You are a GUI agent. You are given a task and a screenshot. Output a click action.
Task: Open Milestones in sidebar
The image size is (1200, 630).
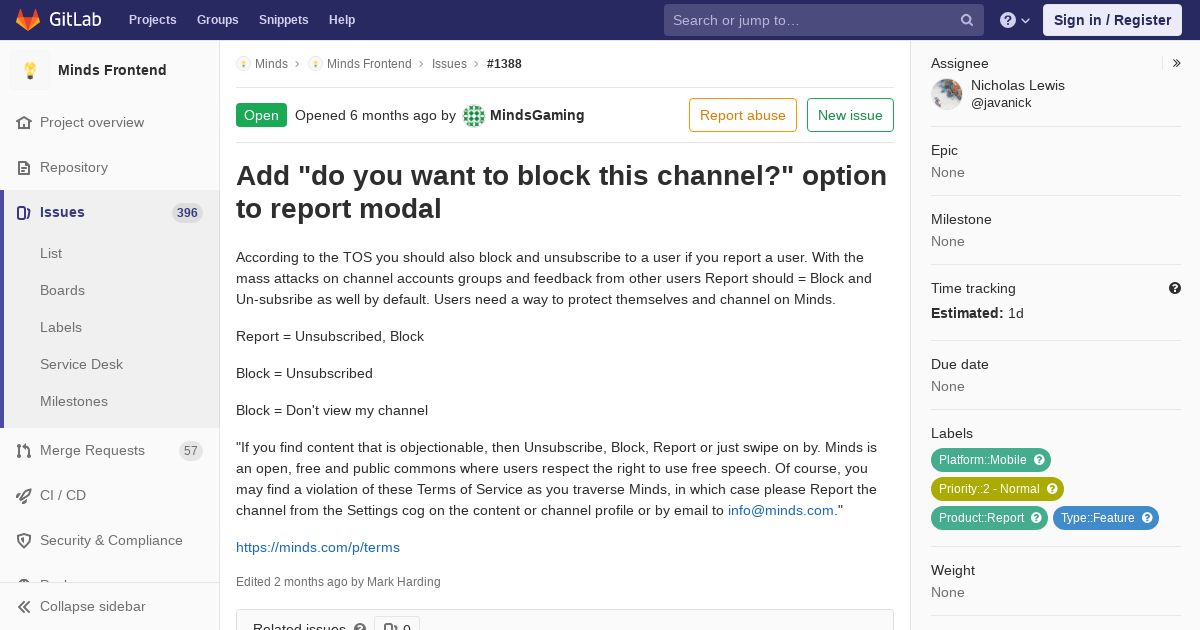point(74,402)
